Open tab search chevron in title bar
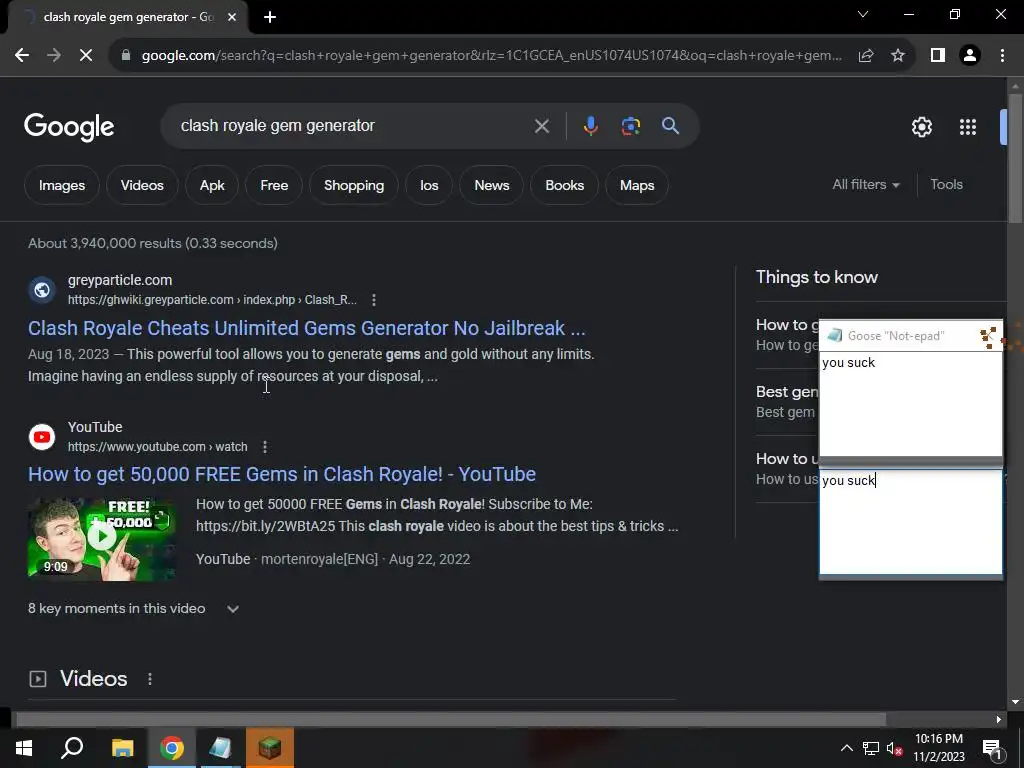The width and height of the screenshot is (1024, 768). (863, 14)
